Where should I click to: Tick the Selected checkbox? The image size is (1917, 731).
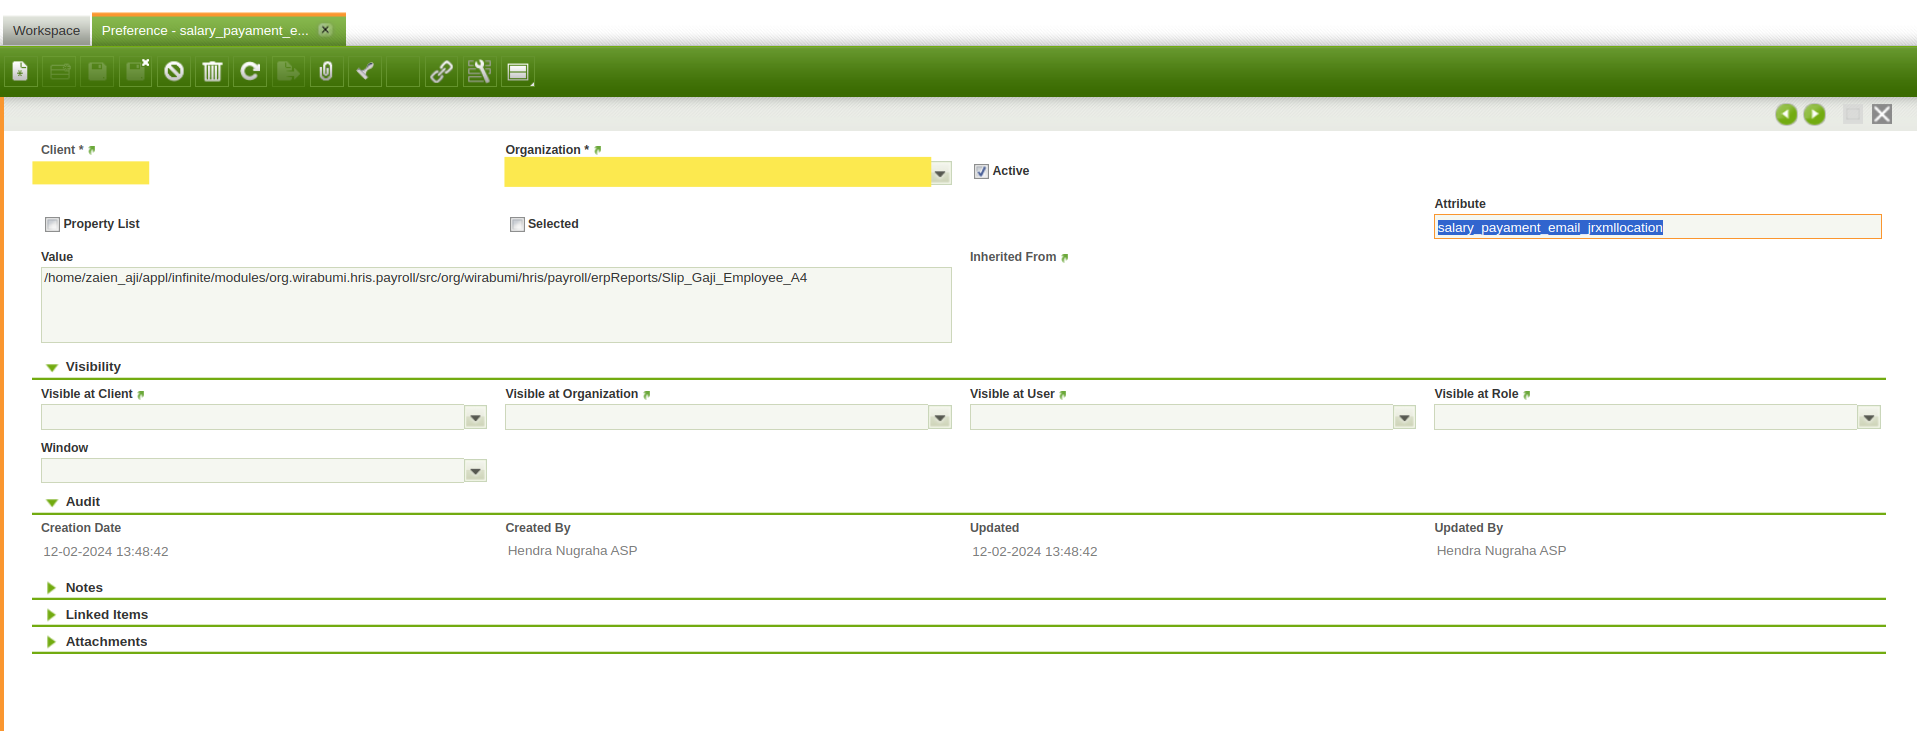(517, 224)
